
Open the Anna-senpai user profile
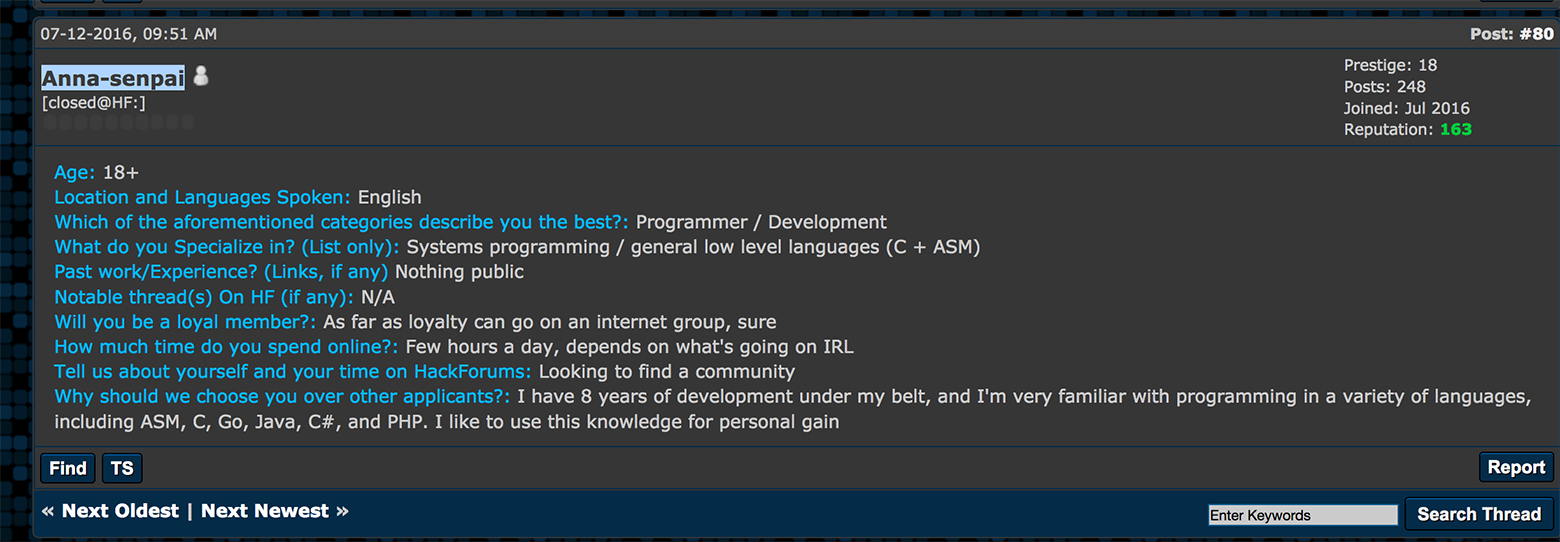[x=113, y=78]
